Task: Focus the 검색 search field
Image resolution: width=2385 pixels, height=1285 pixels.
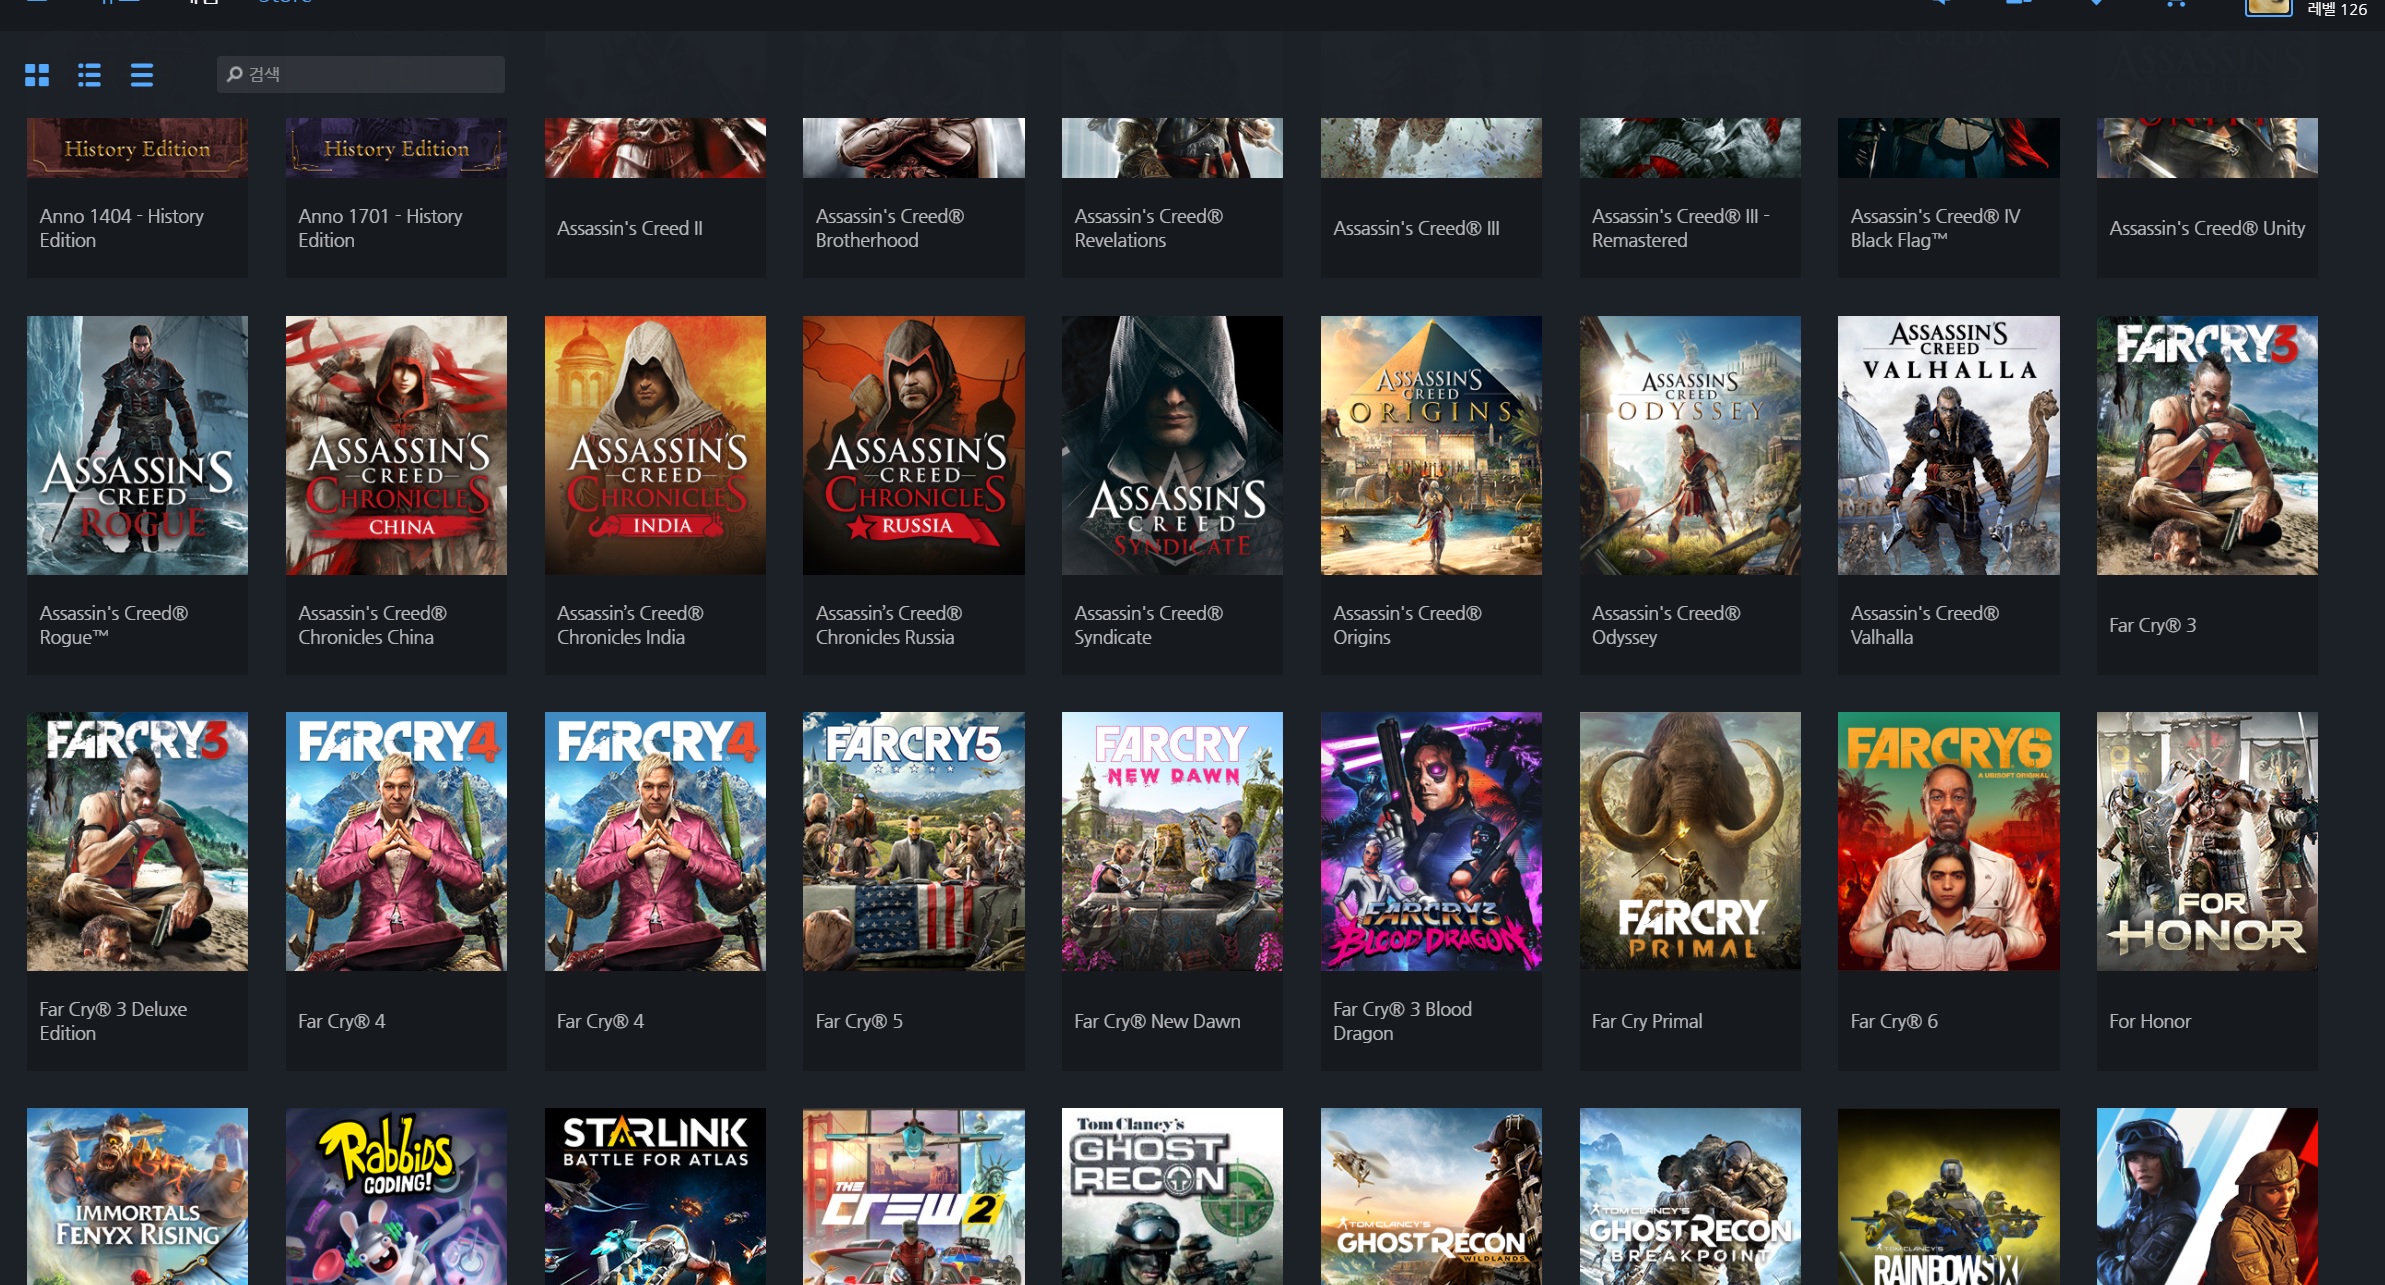Action: (x=361, y=74)
